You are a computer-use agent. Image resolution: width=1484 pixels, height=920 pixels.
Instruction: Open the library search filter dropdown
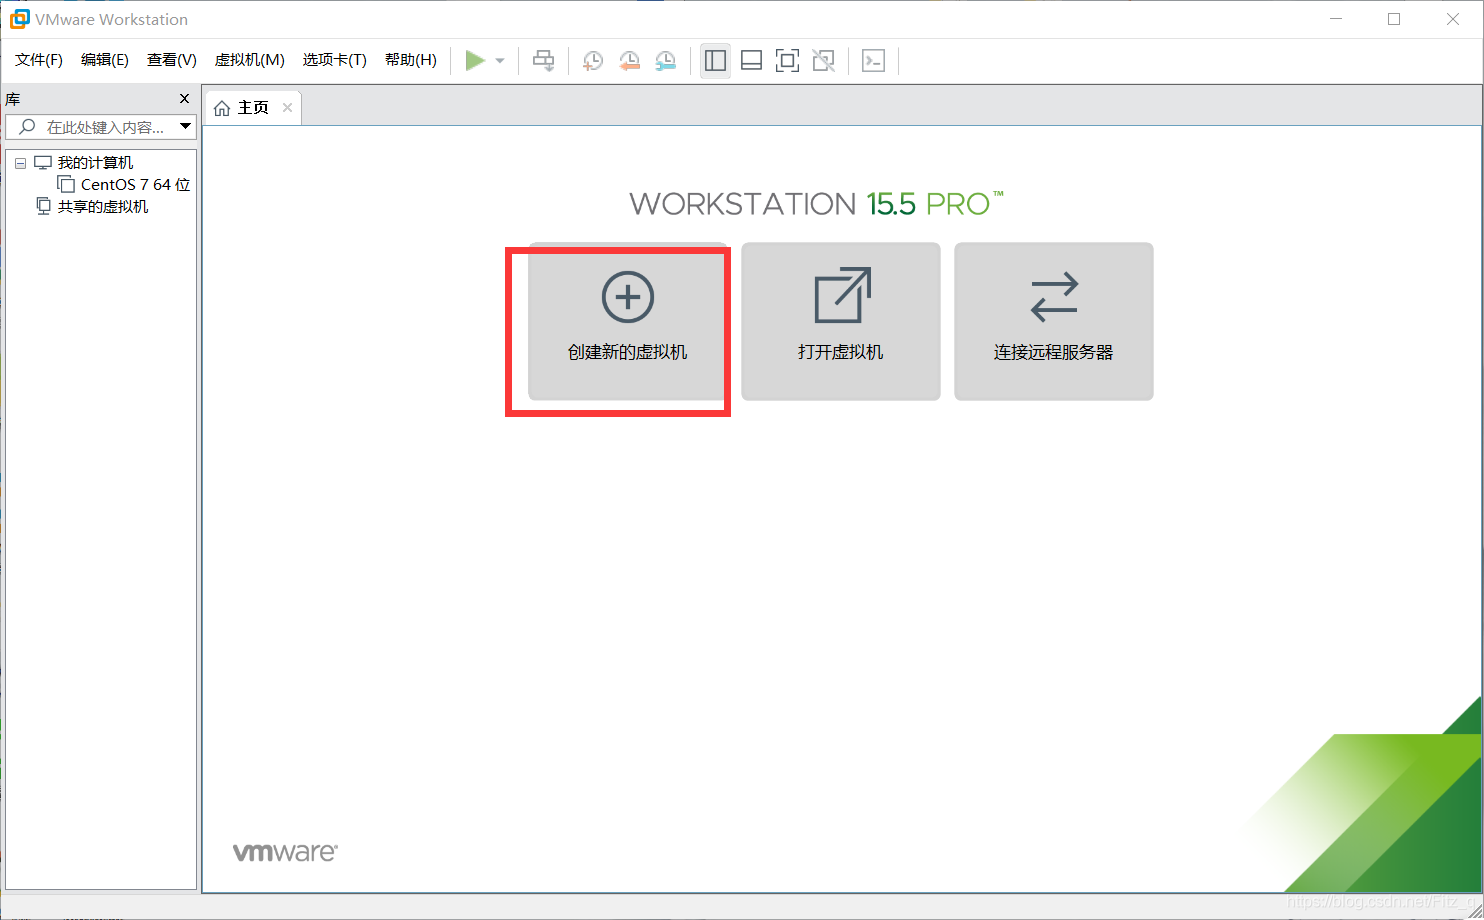tap(185, 127)
